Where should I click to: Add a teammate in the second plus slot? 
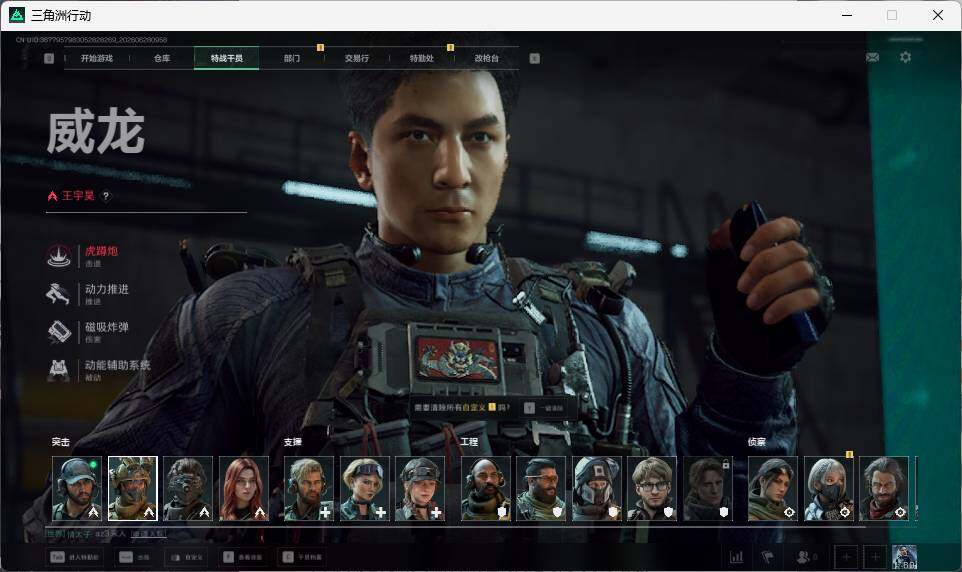coord(875,557)
